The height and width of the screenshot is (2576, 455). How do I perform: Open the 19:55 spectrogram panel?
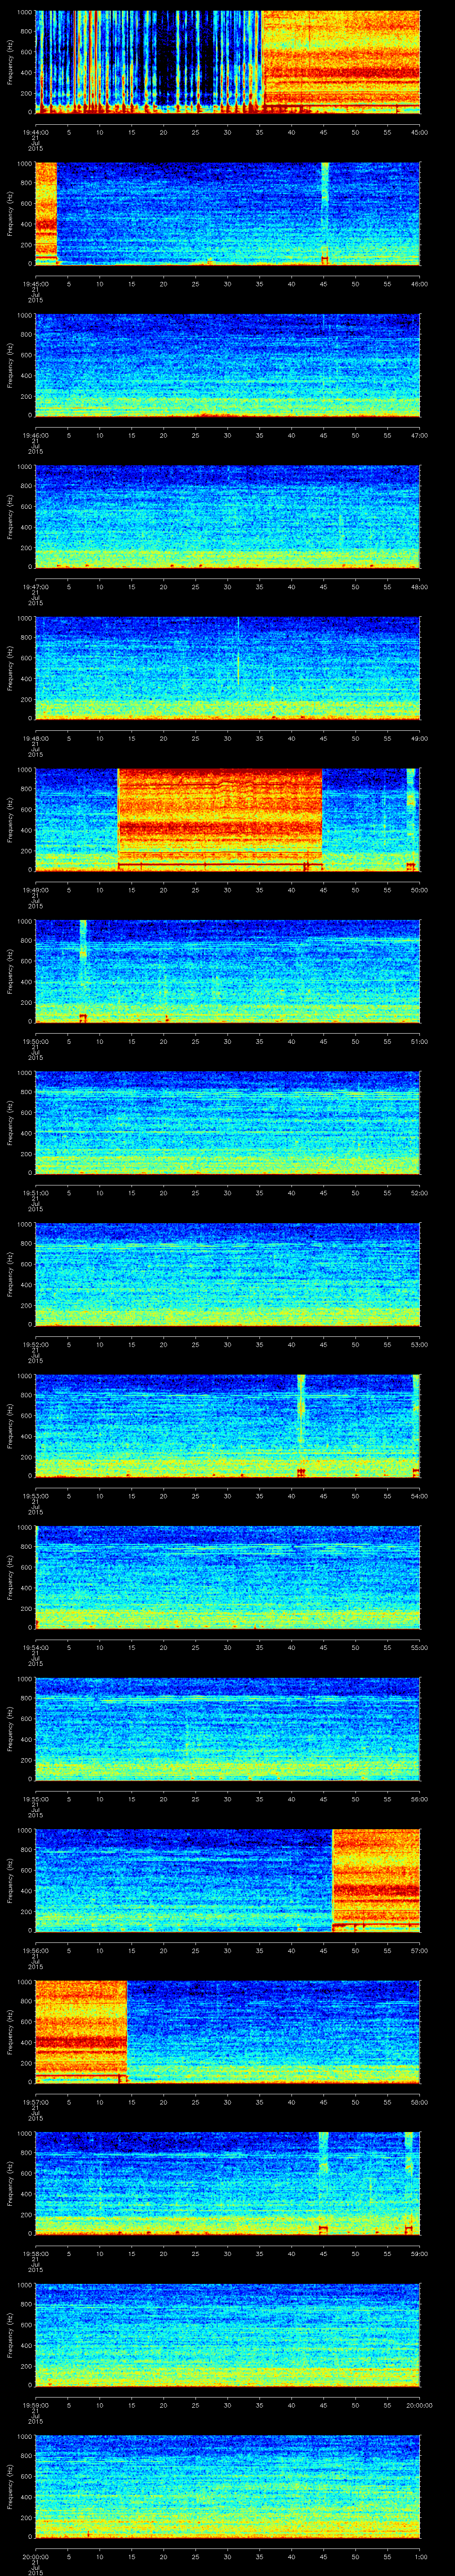pyautogui.click(x=228, y=1729)
